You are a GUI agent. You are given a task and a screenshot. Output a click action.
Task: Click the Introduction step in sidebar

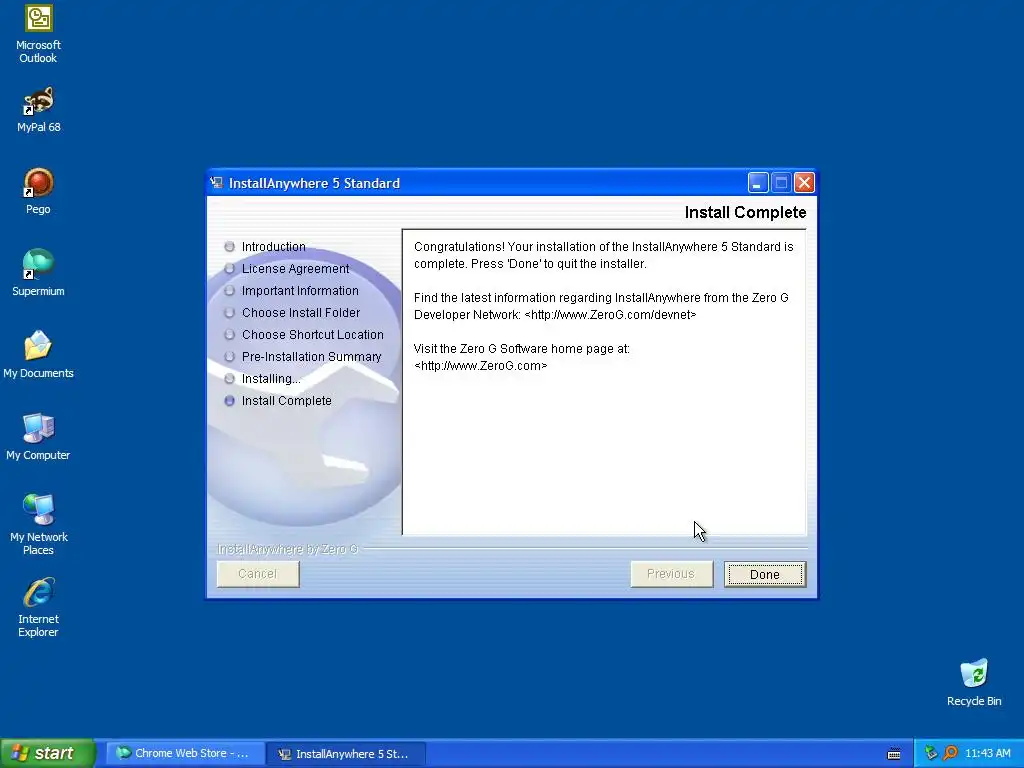(274, 246)
